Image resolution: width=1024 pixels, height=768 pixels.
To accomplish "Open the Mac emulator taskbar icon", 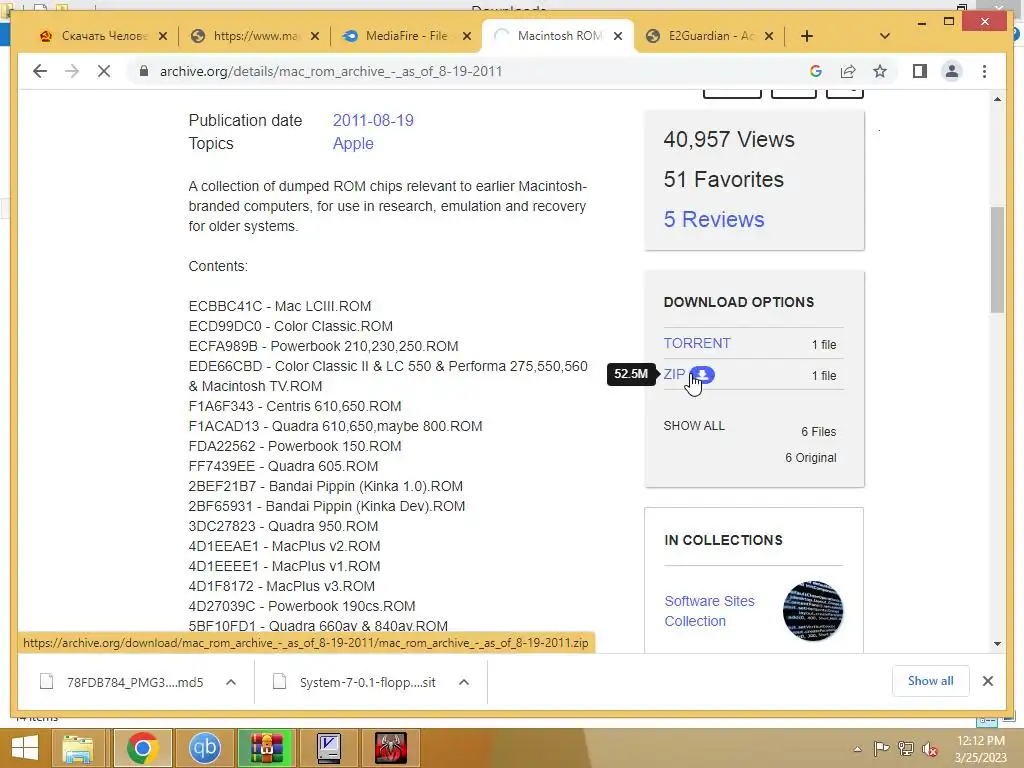I will (x=328, y=748).
